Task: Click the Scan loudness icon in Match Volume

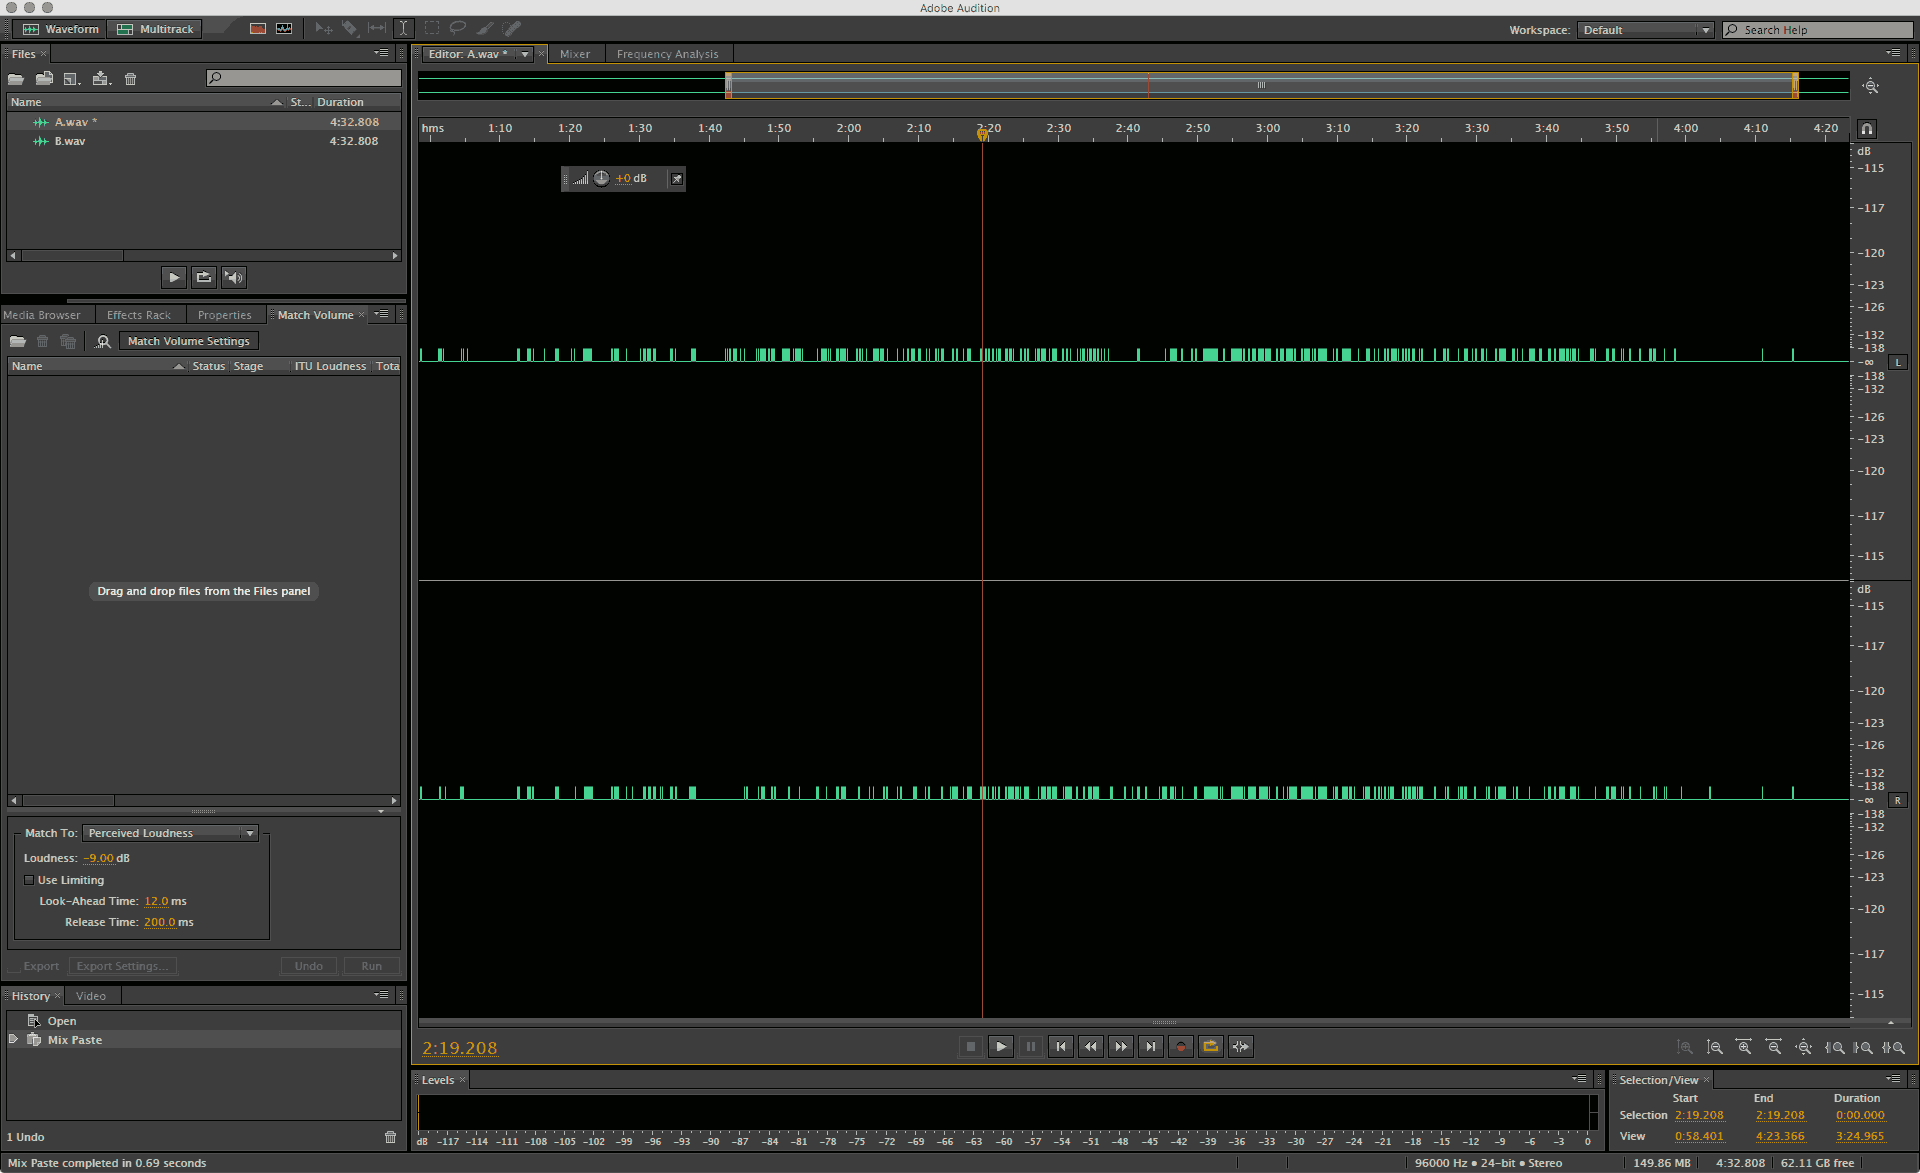Action: tap(103, 341)
